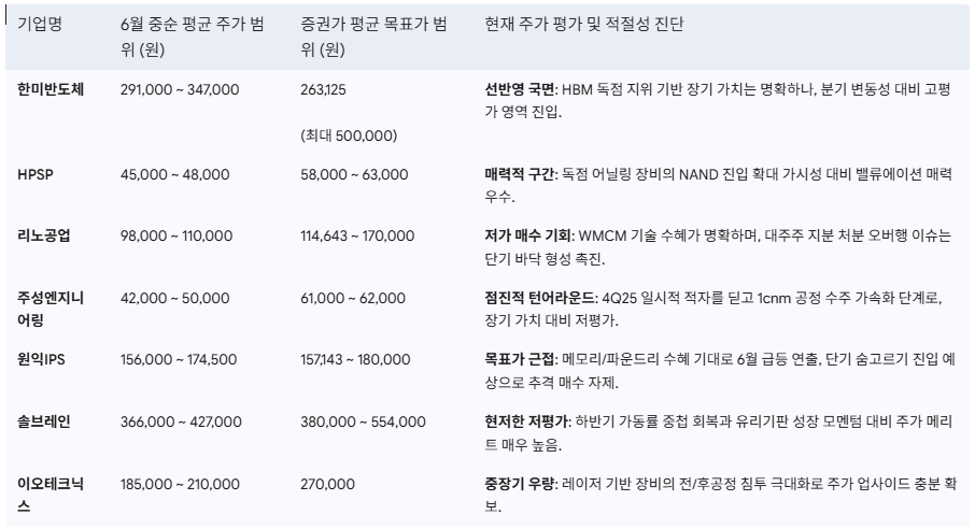
Task: Select the 원익IPS company name cell
Action: (41, 359)
